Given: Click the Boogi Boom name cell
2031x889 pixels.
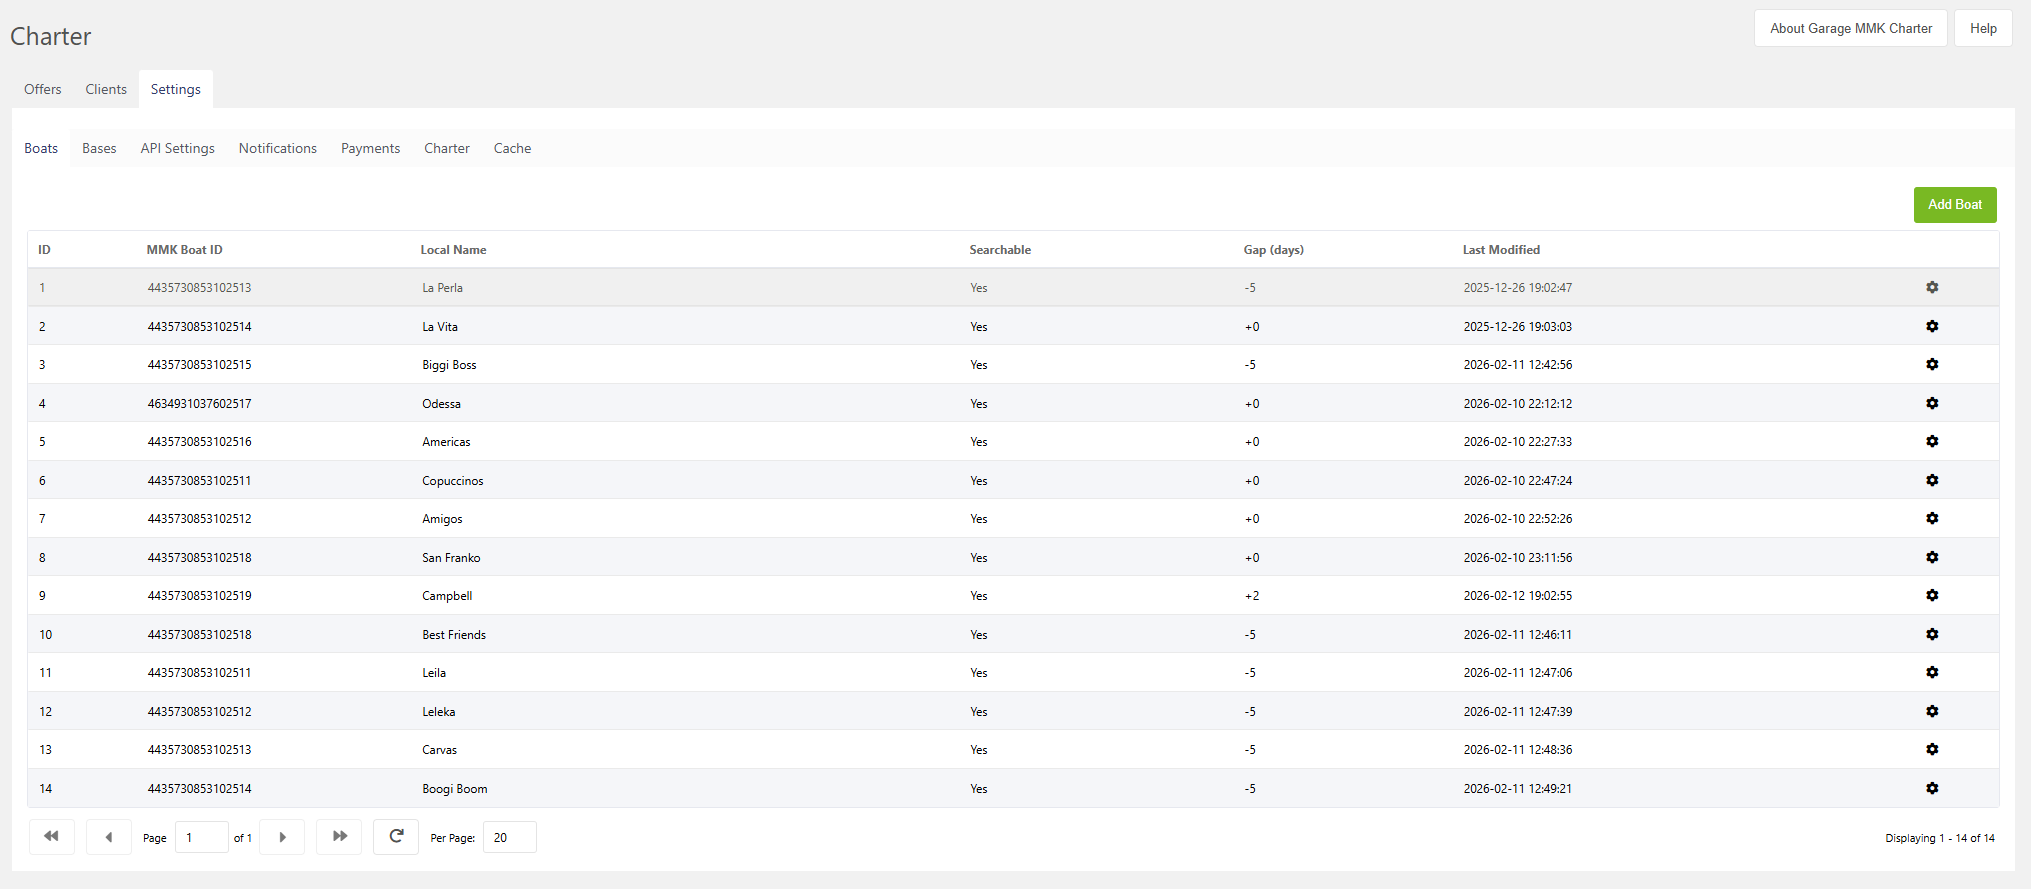Looking at the screenshot, I should pyautogui.click(x=455, y=789).
